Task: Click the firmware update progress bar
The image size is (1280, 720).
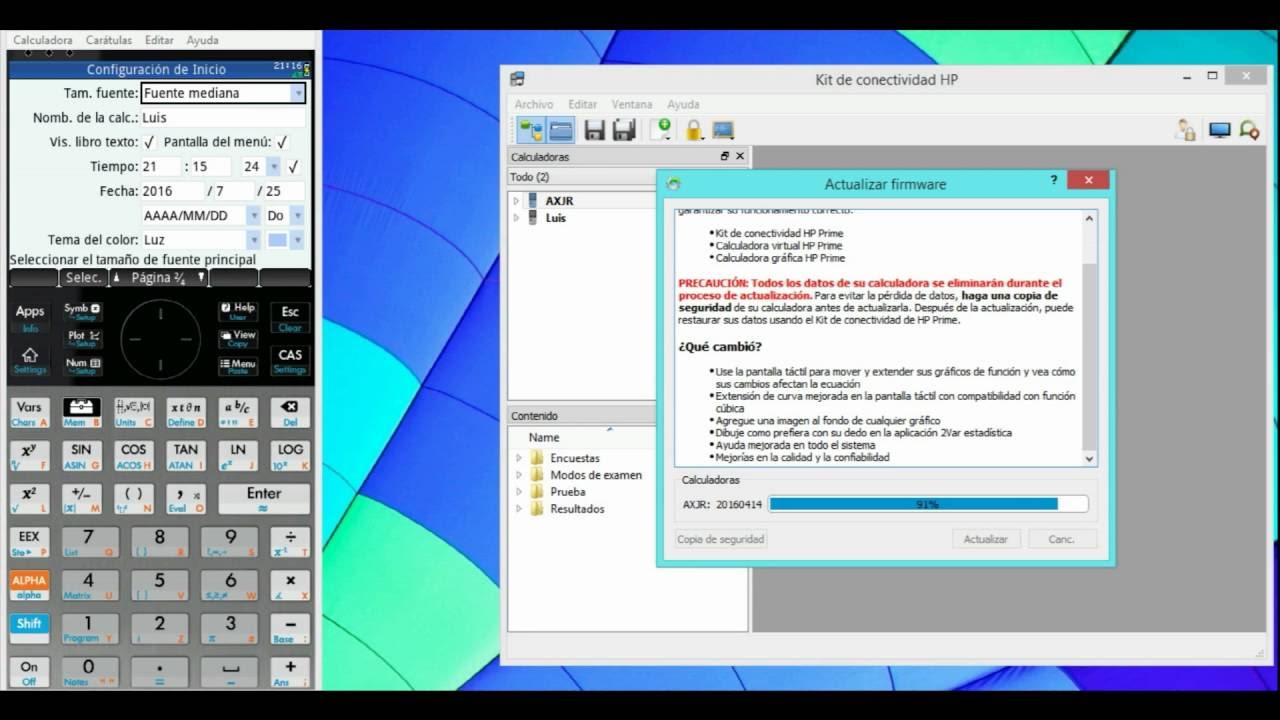Action: 928,504
